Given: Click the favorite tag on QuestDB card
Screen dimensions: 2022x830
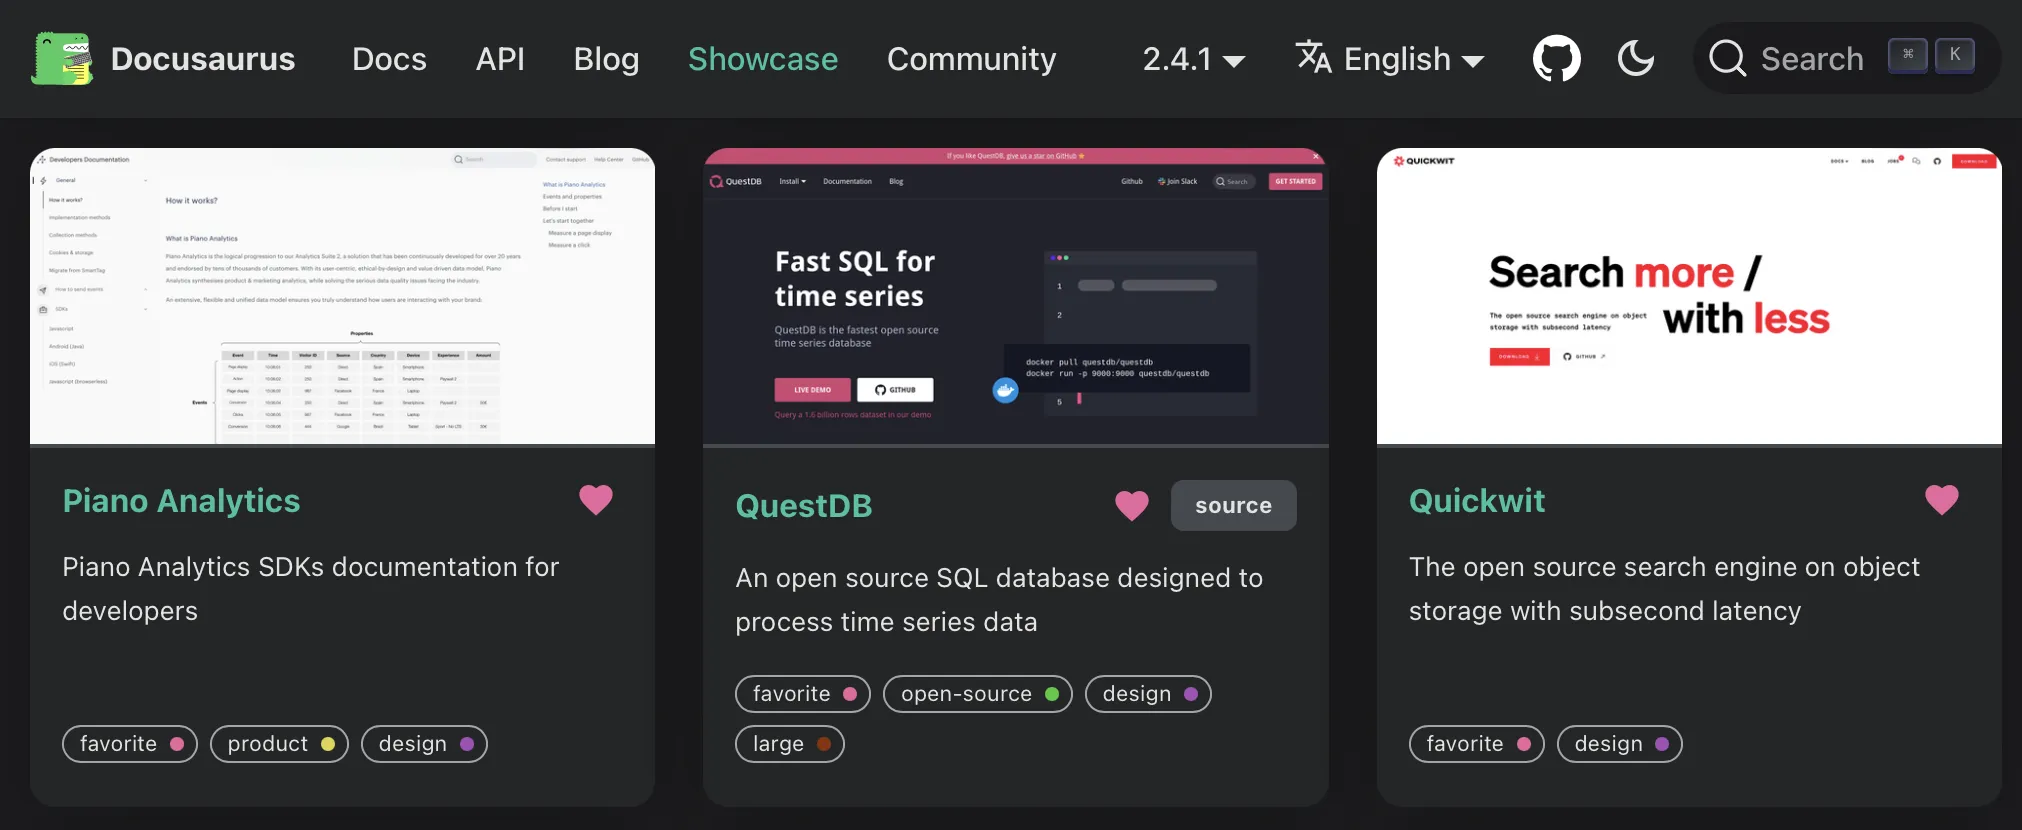Looking at the screenshot, I should click(803, 694).
